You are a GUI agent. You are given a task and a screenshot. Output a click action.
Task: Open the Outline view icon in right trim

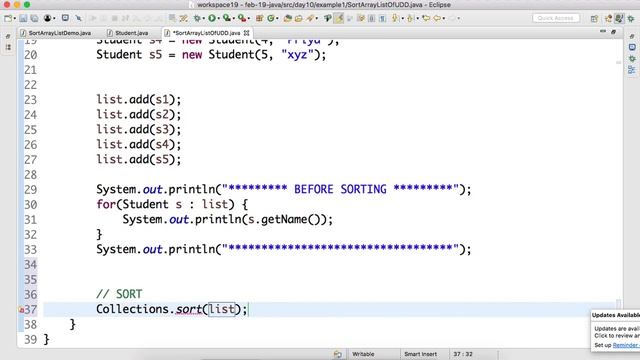[x=632, y=70]
